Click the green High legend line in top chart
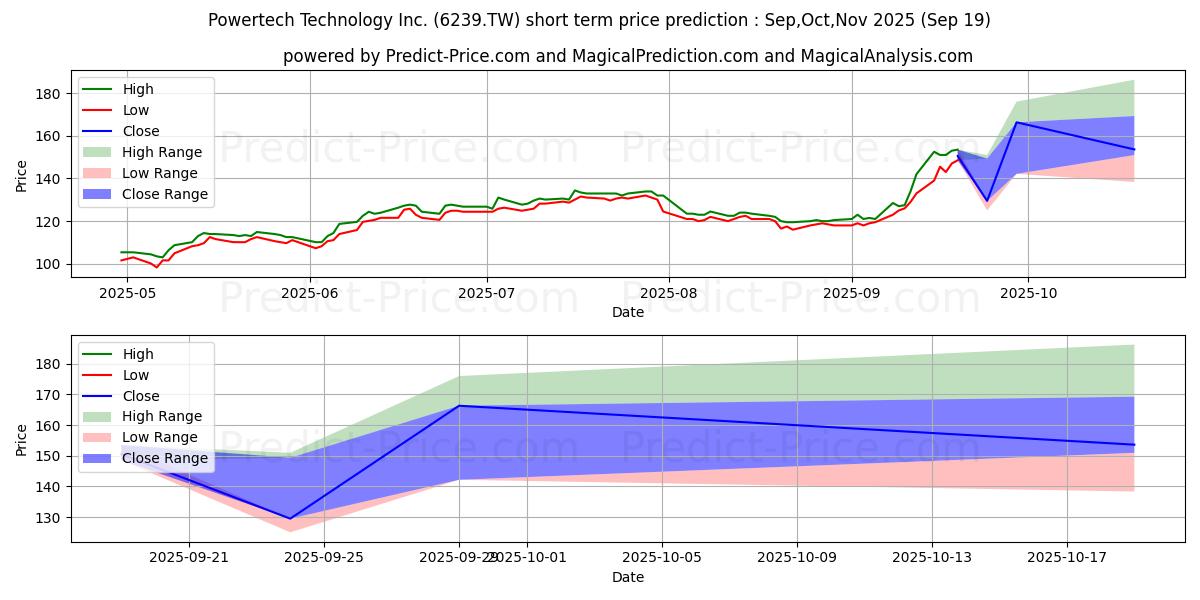 point(100,89)
